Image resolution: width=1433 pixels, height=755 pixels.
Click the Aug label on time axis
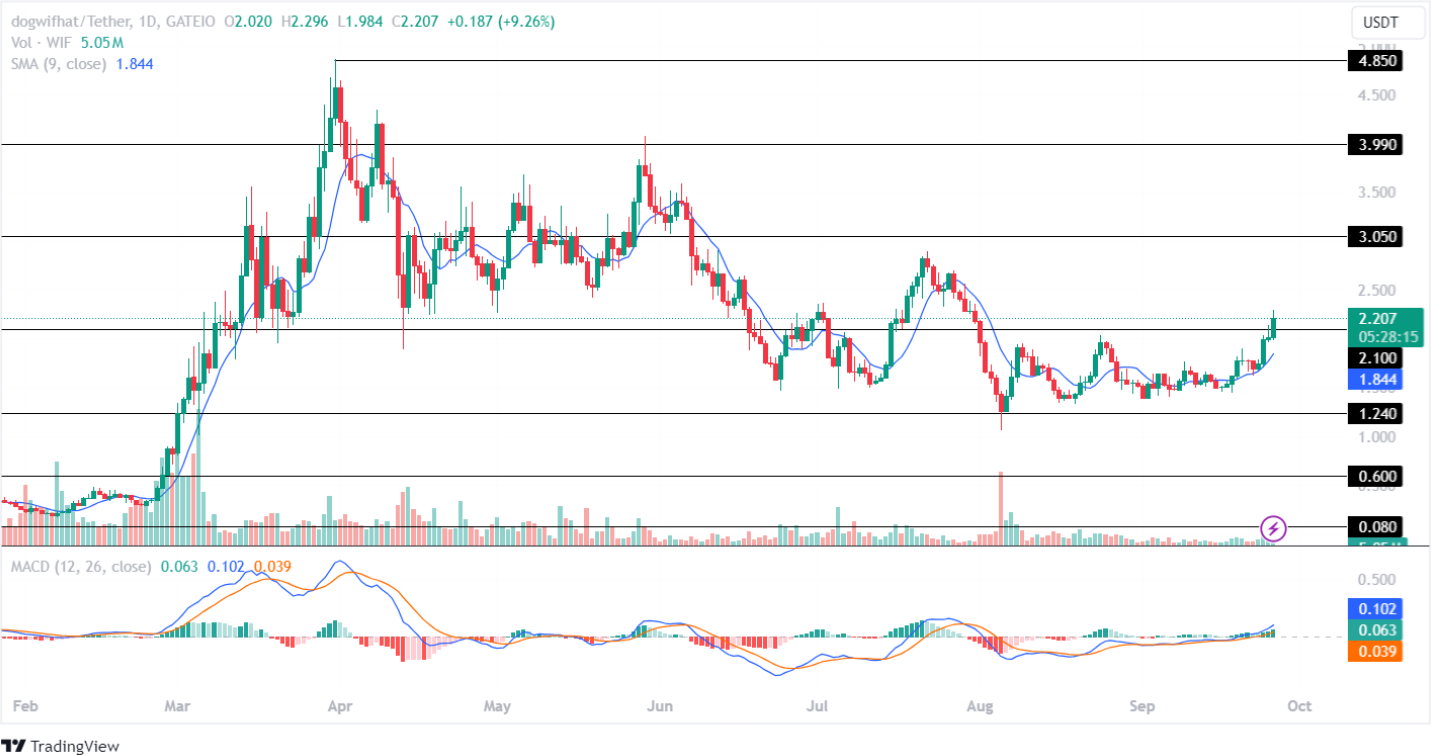(981, 706)
